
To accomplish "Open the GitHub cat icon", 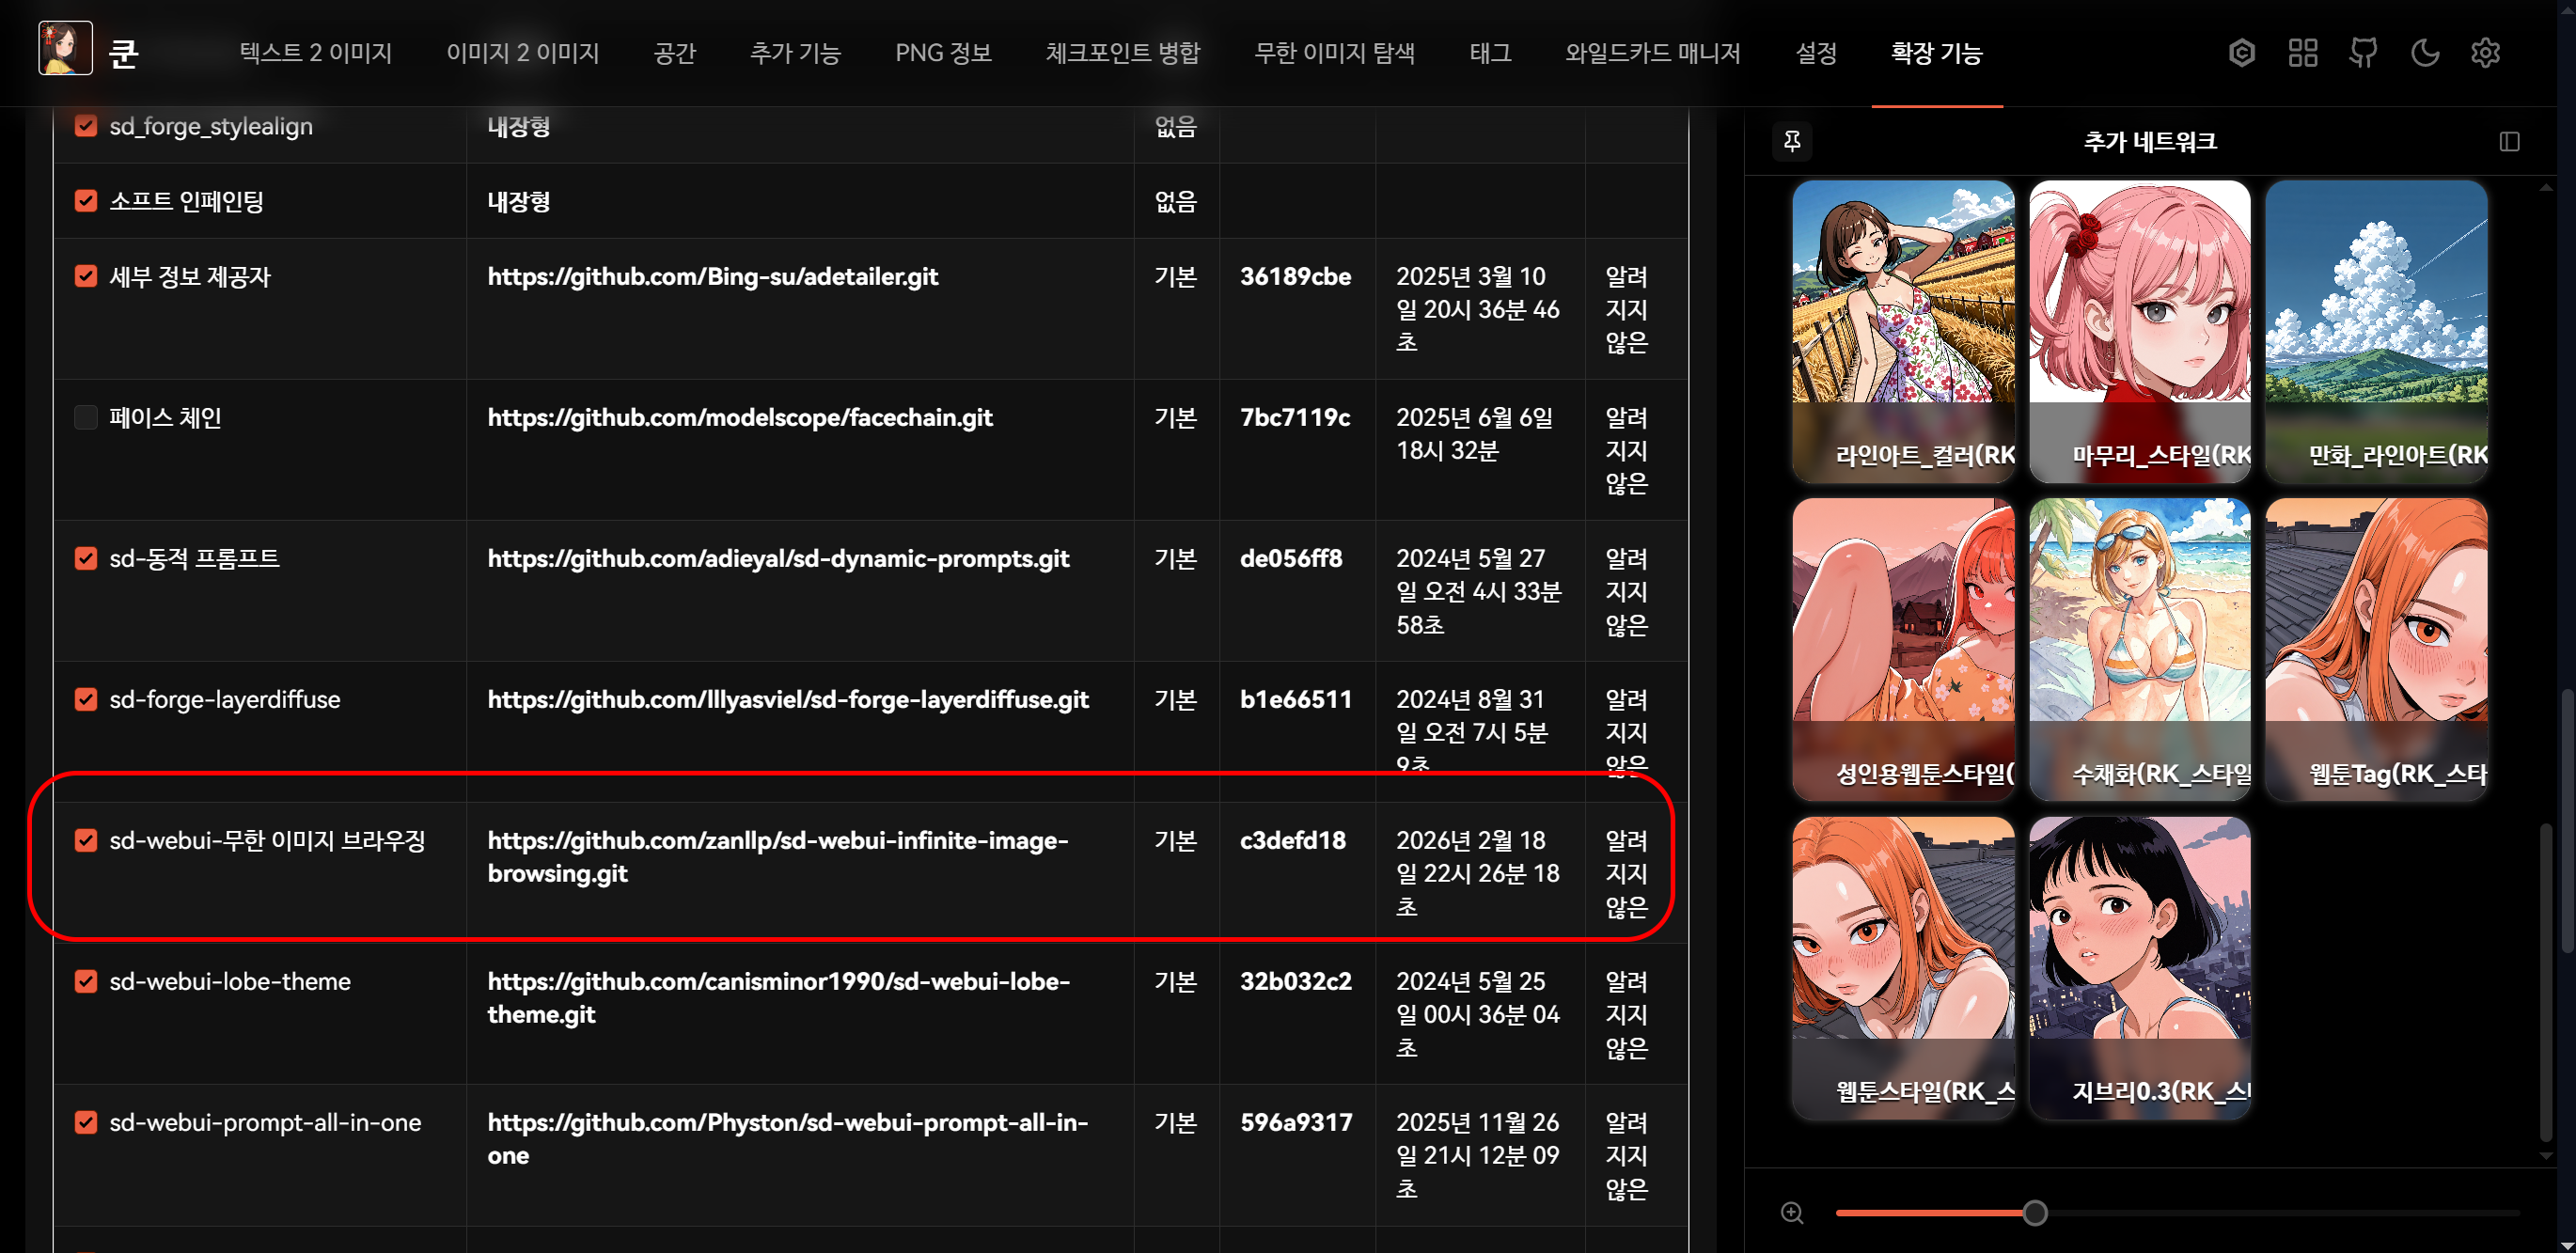I will (2363, 53).
